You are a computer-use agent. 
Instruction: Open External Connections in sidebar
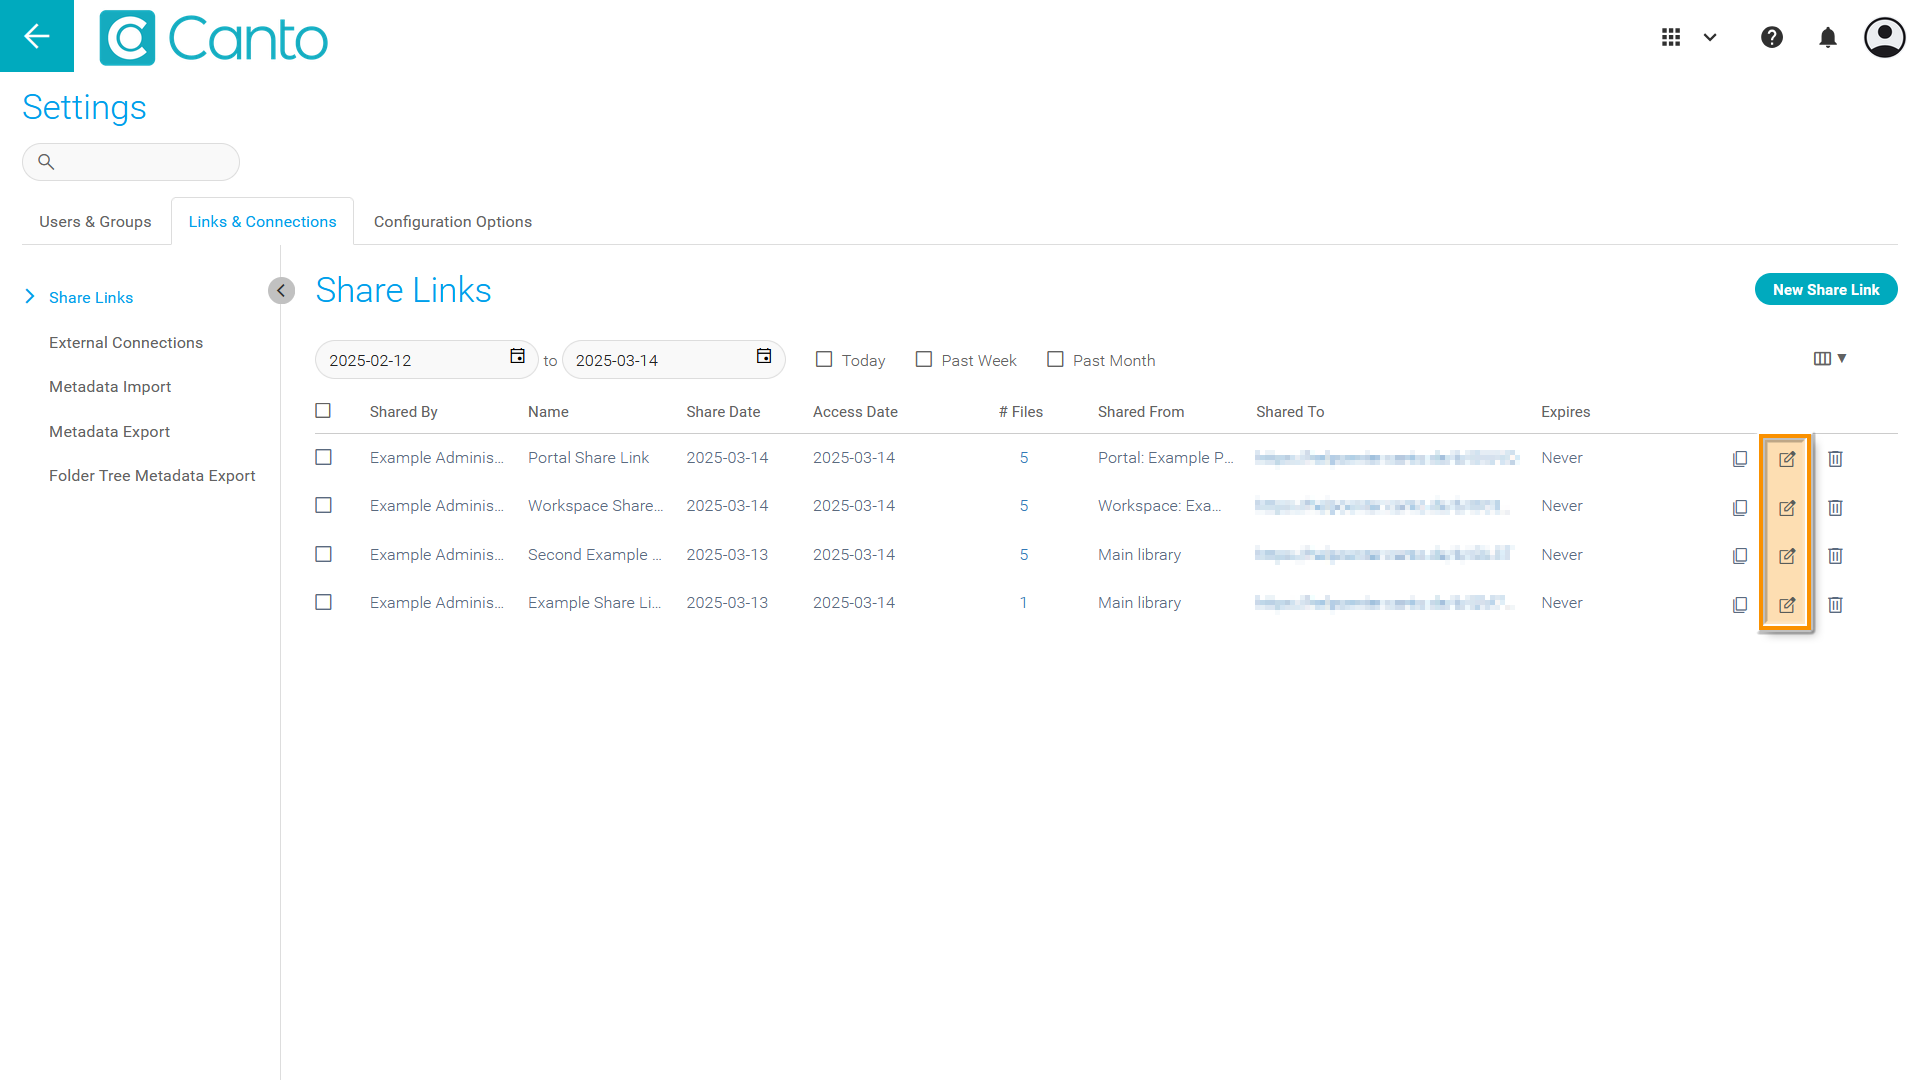pyautogui.click(x=126, y=342)
